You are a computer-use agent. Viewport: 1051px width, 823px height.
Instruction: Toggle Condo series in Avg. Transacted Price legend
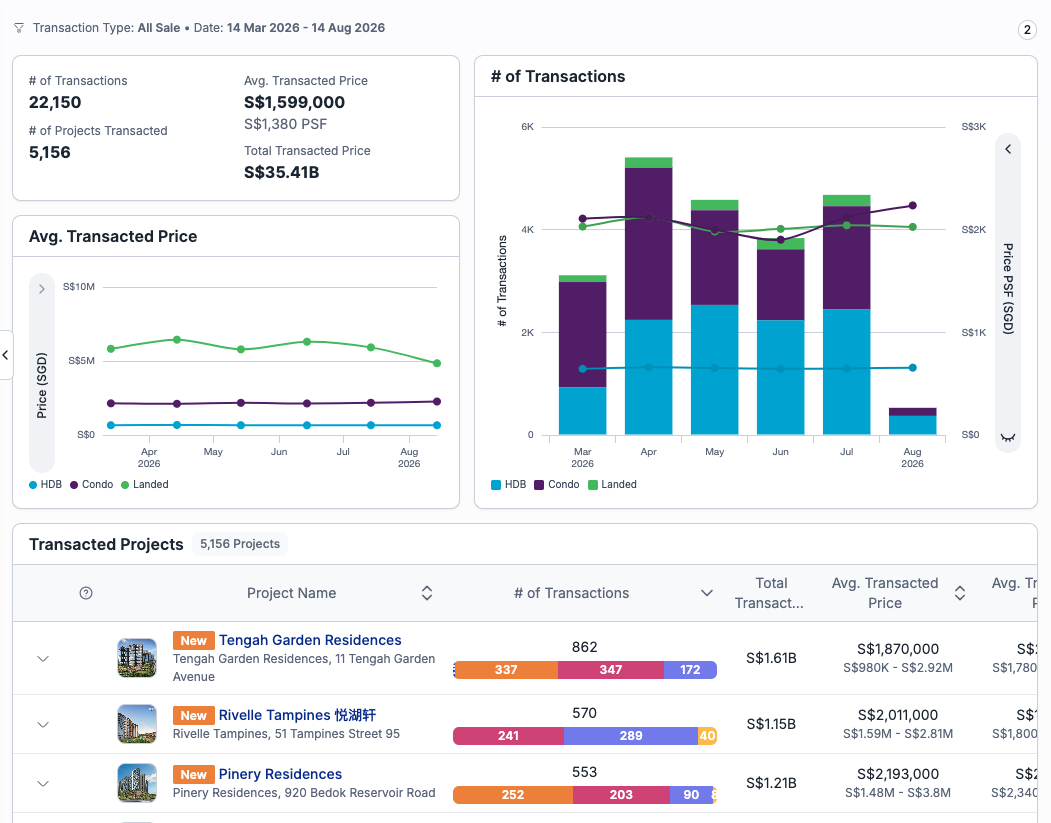(x=91, y=485)
